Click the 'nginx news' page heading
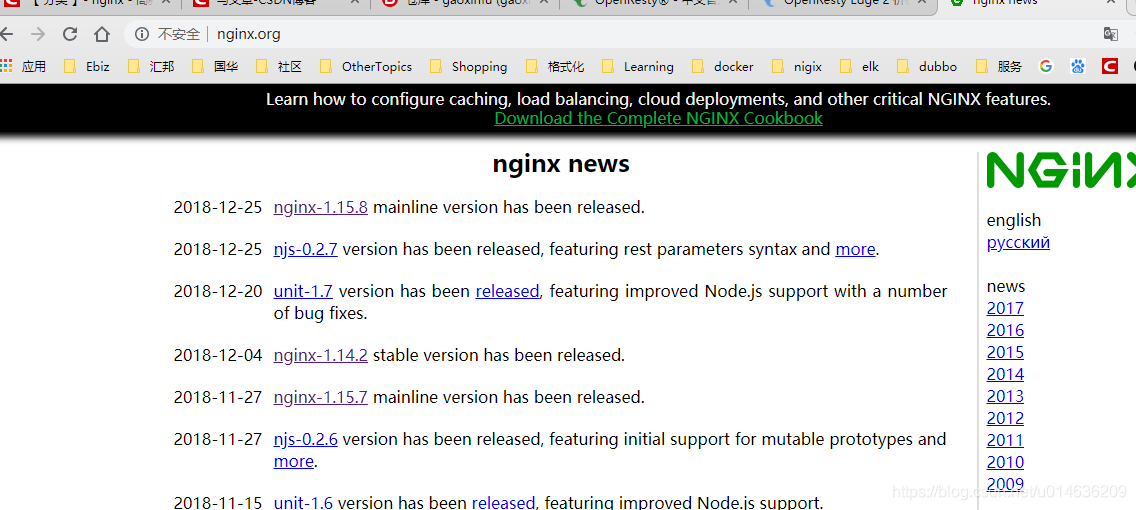Screen dimensions: 1136x510 pos(561,164)
